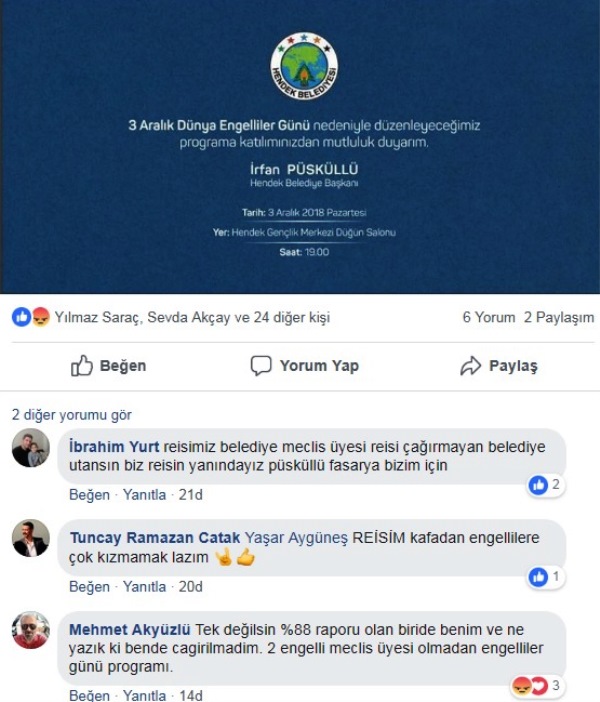Click the blue like reaction icon beside Yılmaz Saraç
The width and height of the screenshot is (600, 702).
(x=21, y=317)
